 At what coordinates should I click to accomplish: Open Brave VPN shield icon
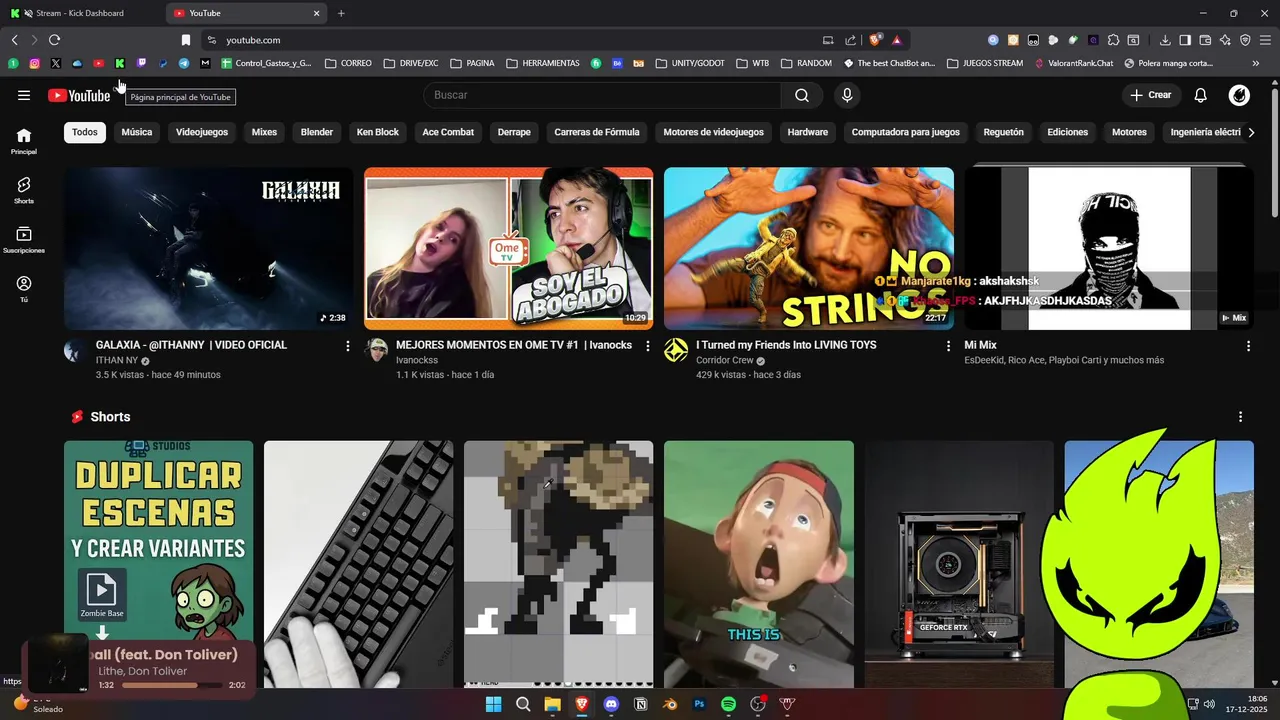(1245, 40)
